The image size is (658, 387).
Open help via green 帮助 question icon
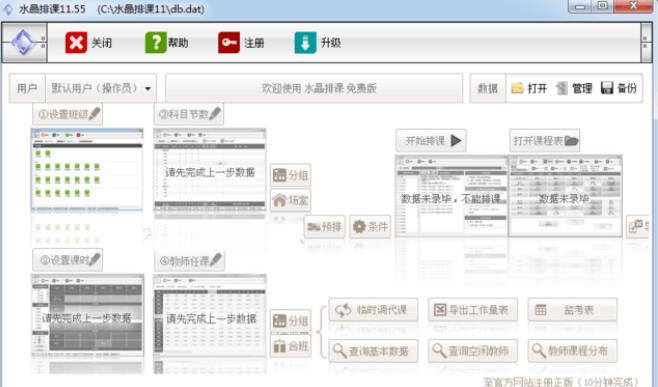[156, 42]
